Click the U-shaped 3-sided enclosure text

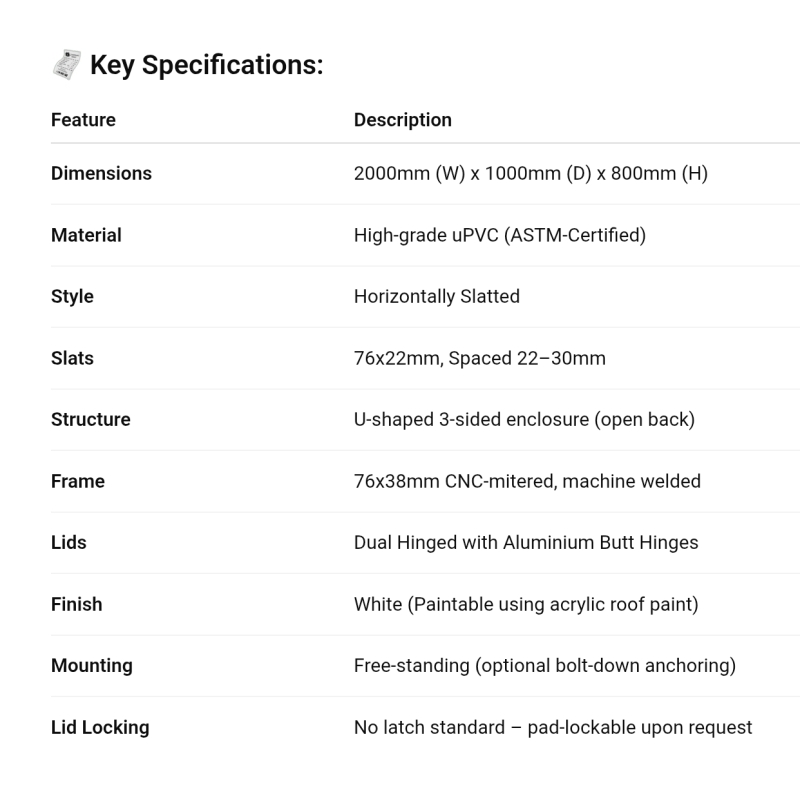tap(523, 419)
